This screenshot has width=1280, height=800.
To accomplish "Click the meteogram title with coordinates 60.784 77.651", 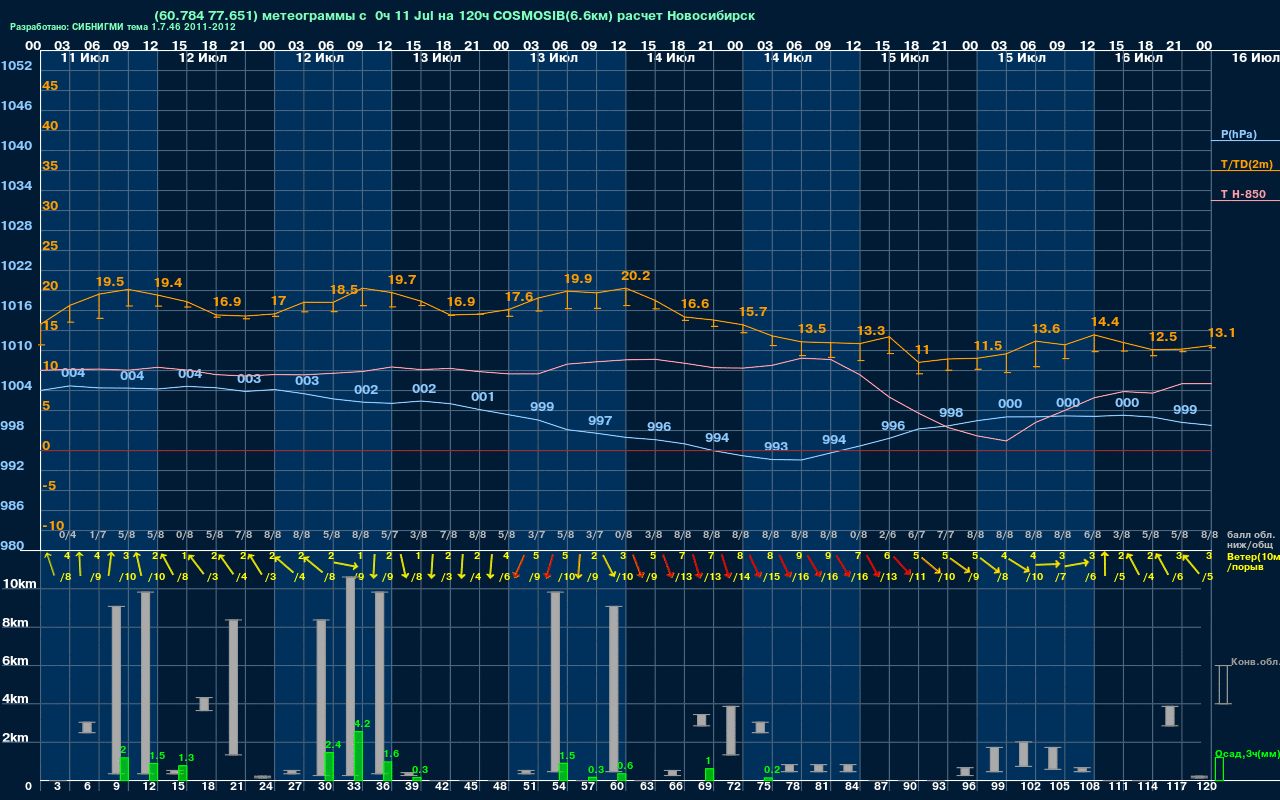I will click(454, 16).
